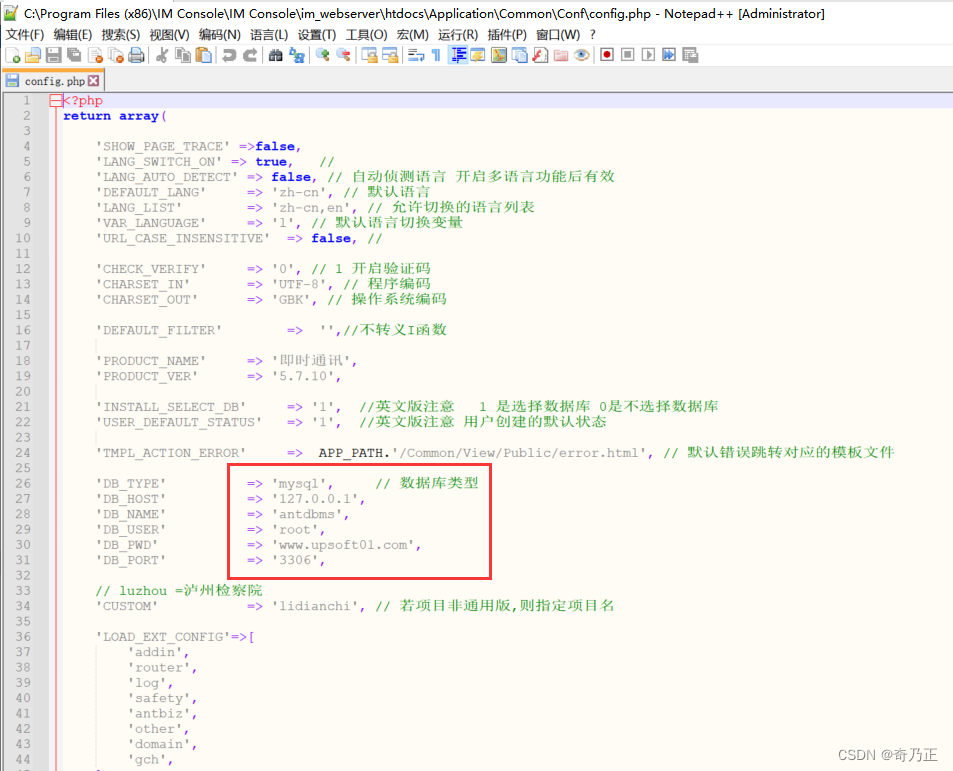Toggle synchronized horizontal scrolling icon
The width and height of the screenshot is (953, 771).
click(x=390, y=55)
